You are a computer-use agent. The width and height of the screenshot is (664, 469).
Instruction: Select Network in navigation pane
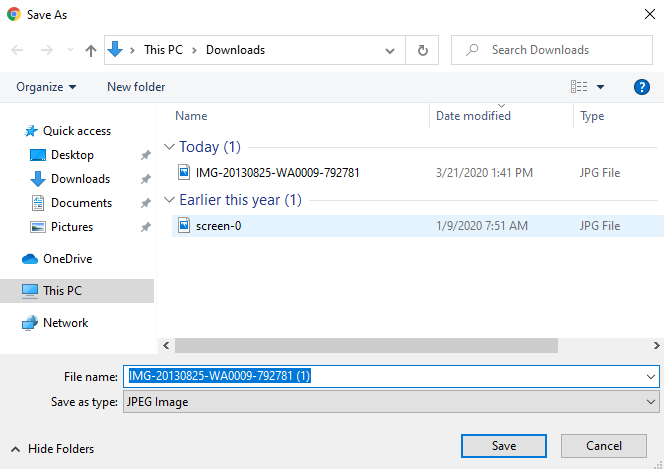(66, 323)
